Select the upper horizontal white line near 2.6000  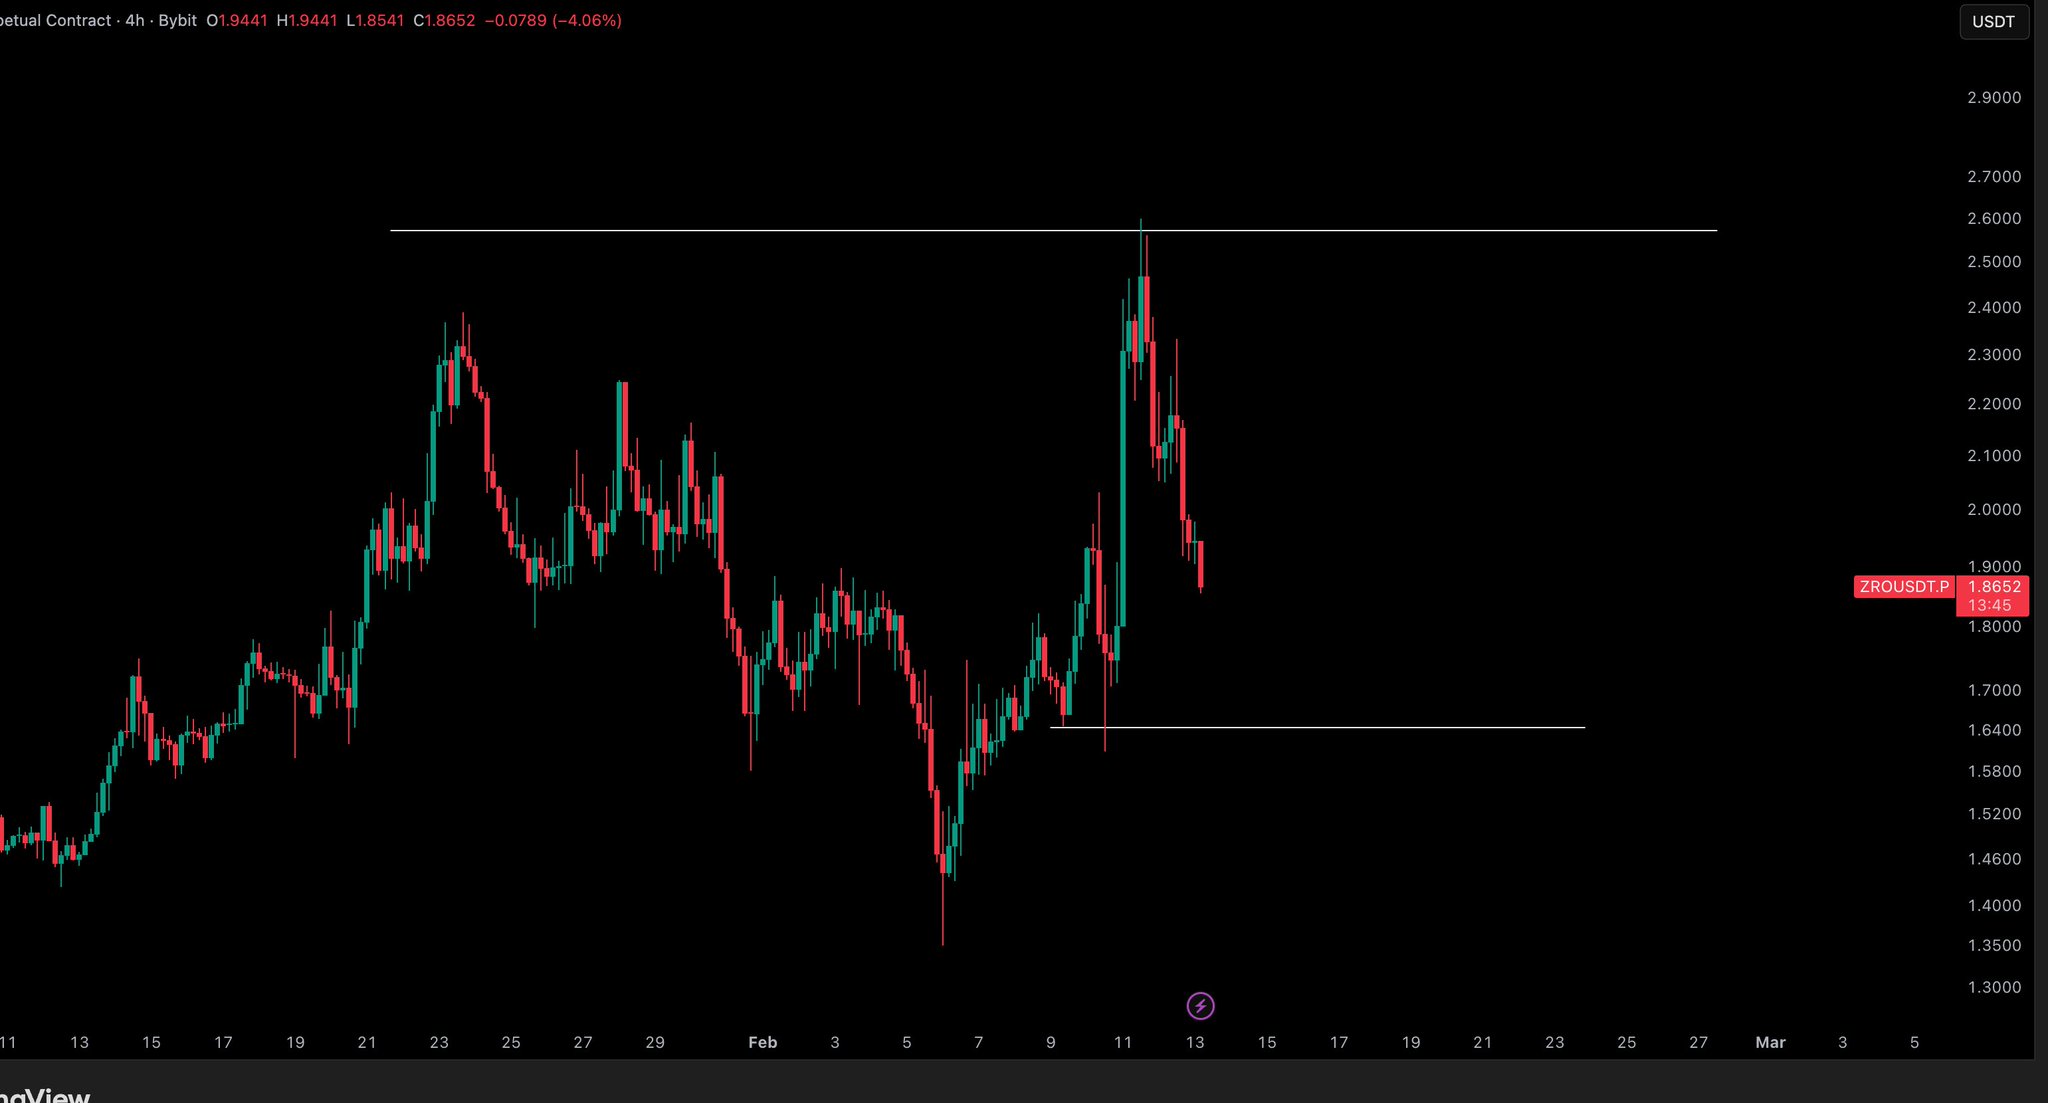click(800, 231)
